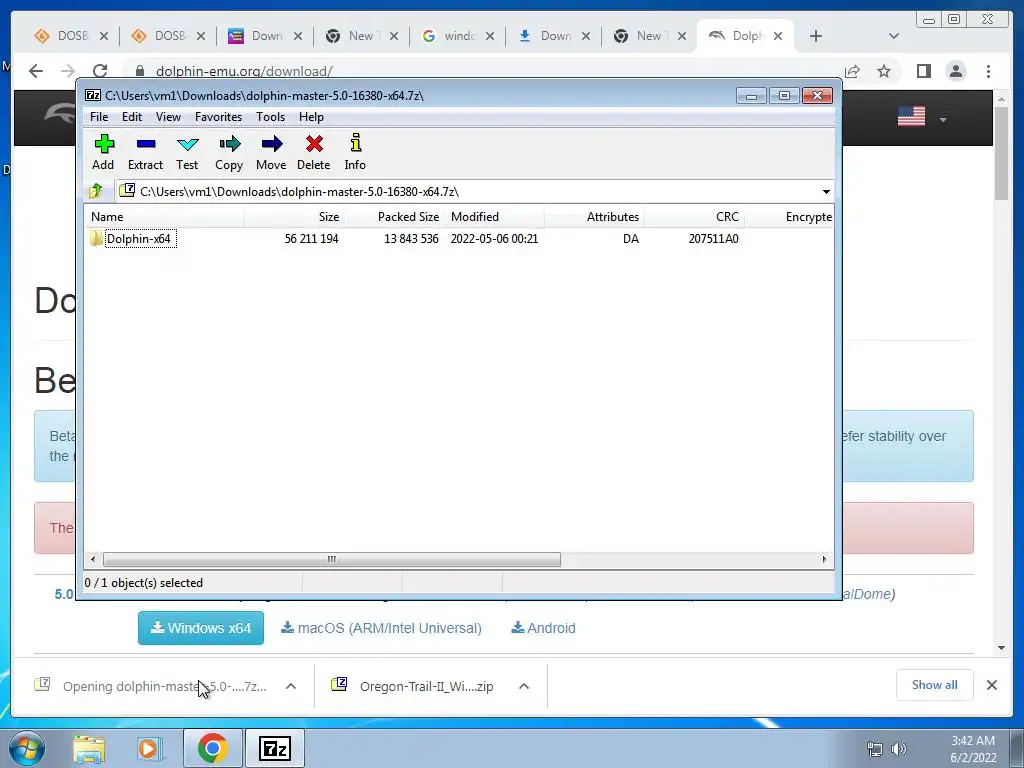The image size is (1024, 768).
Task: Expand options for Oregon-Trail-II zip download
Action: [x=524, y=686]
